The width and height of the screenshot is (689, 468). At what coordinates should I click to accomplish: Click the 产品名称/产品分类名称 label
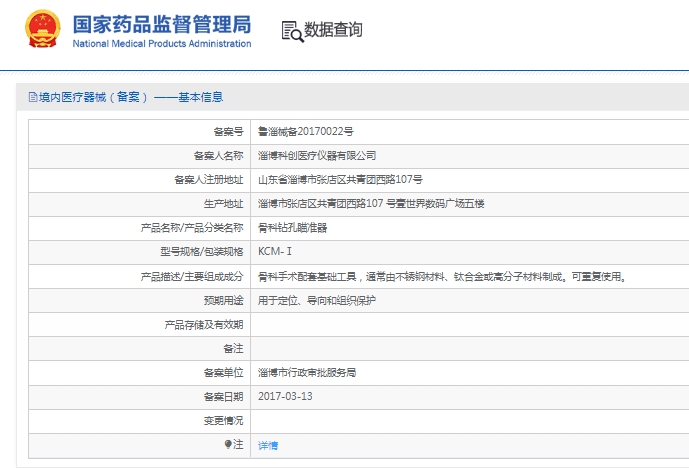point(192,228)
